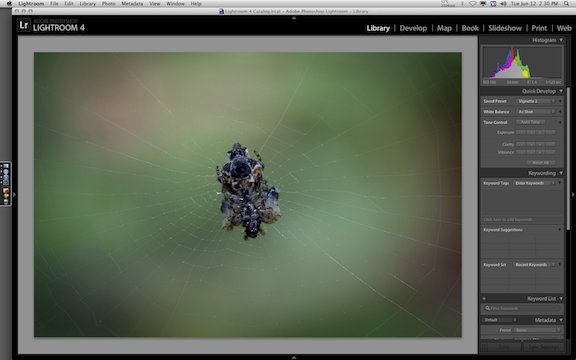Decrease Exposure by a large step

(x=521, y=132)
